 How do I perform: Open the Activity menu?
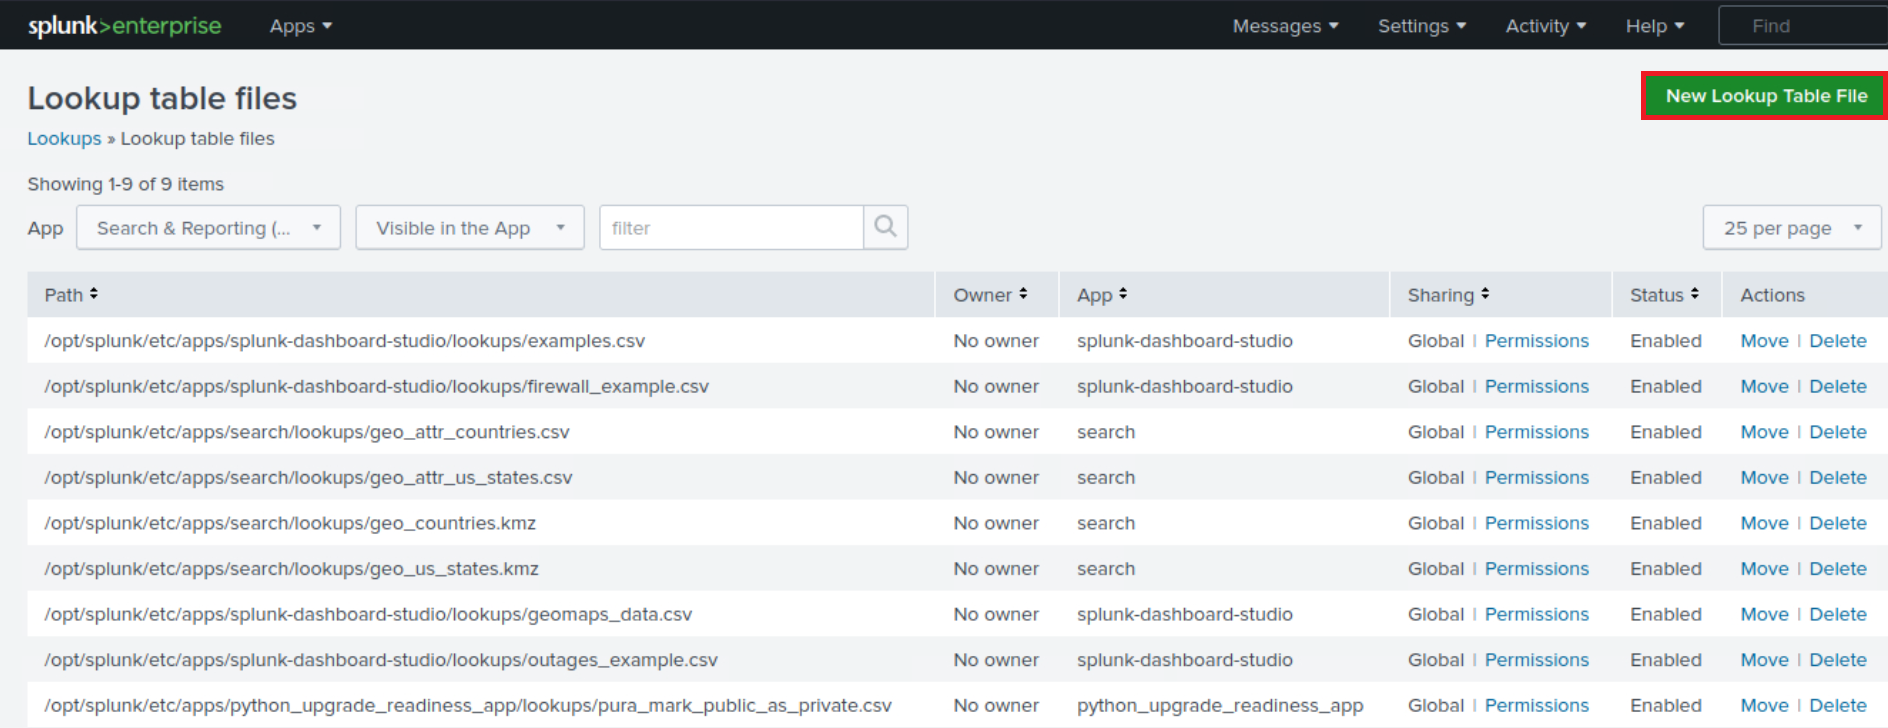click(1545, 26)
